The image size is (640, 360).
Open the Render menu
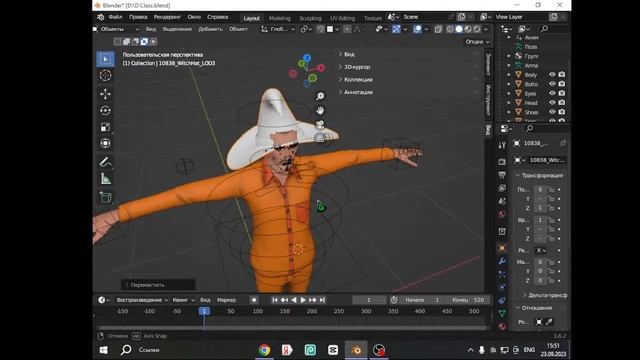[167, 17]
